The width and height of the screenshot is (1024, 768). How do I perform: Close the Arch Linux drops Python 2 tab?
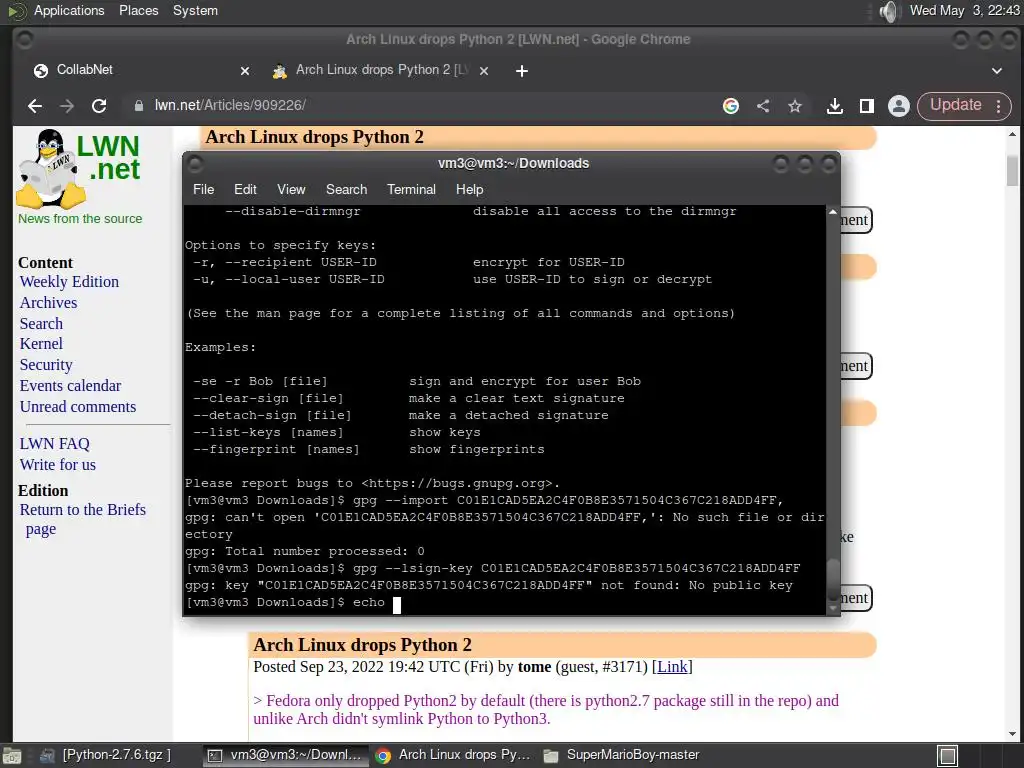point(484,71)
